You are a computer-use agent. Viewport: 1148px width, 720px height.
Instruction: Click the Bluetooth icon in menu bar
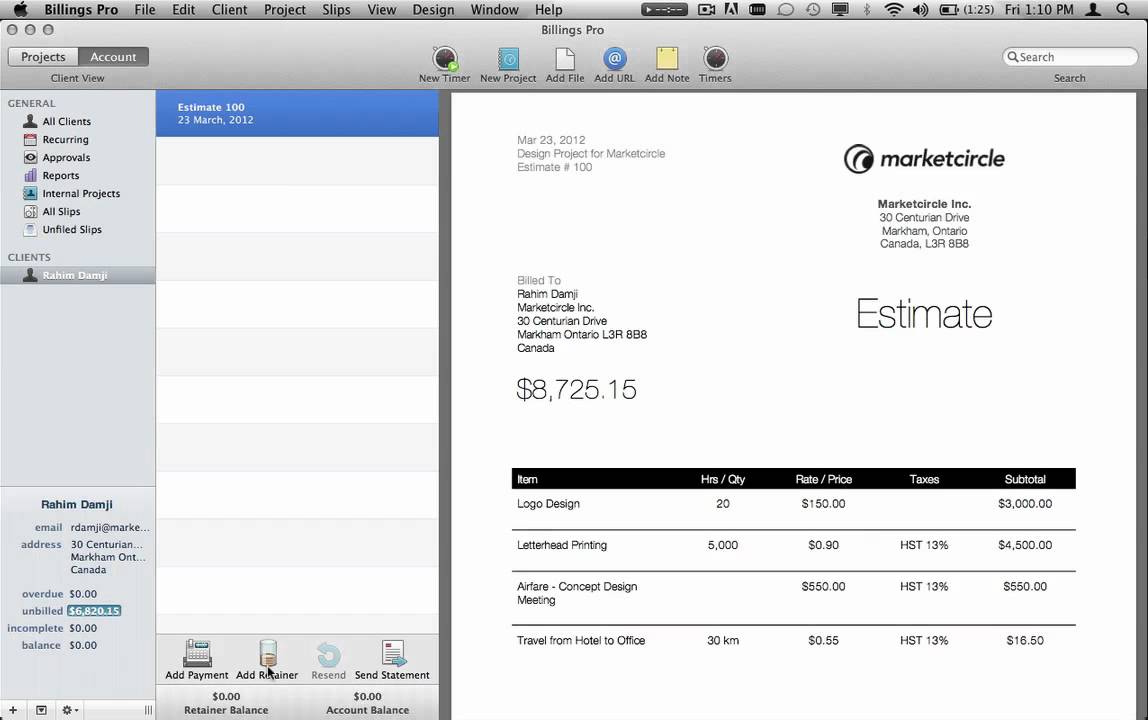[x=867, y=10]
